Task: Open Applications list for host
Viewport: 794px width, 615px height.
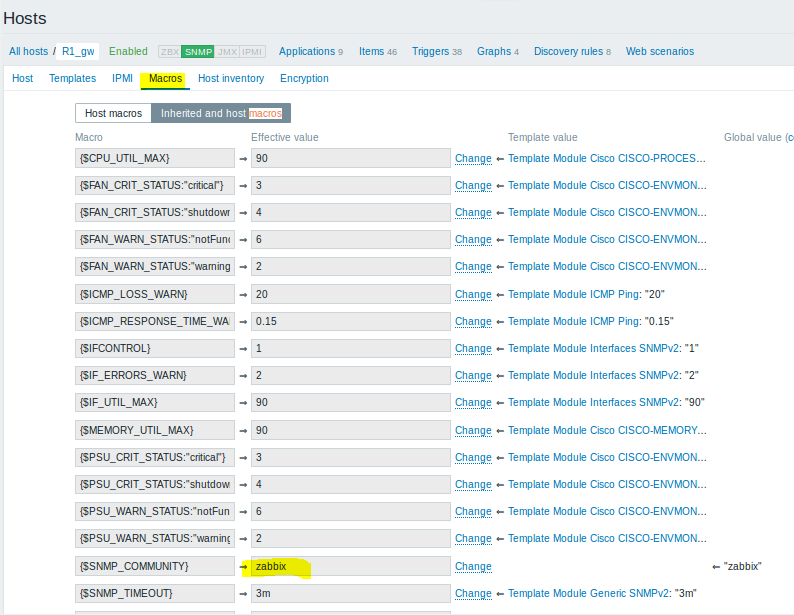Action: point(307,51)
